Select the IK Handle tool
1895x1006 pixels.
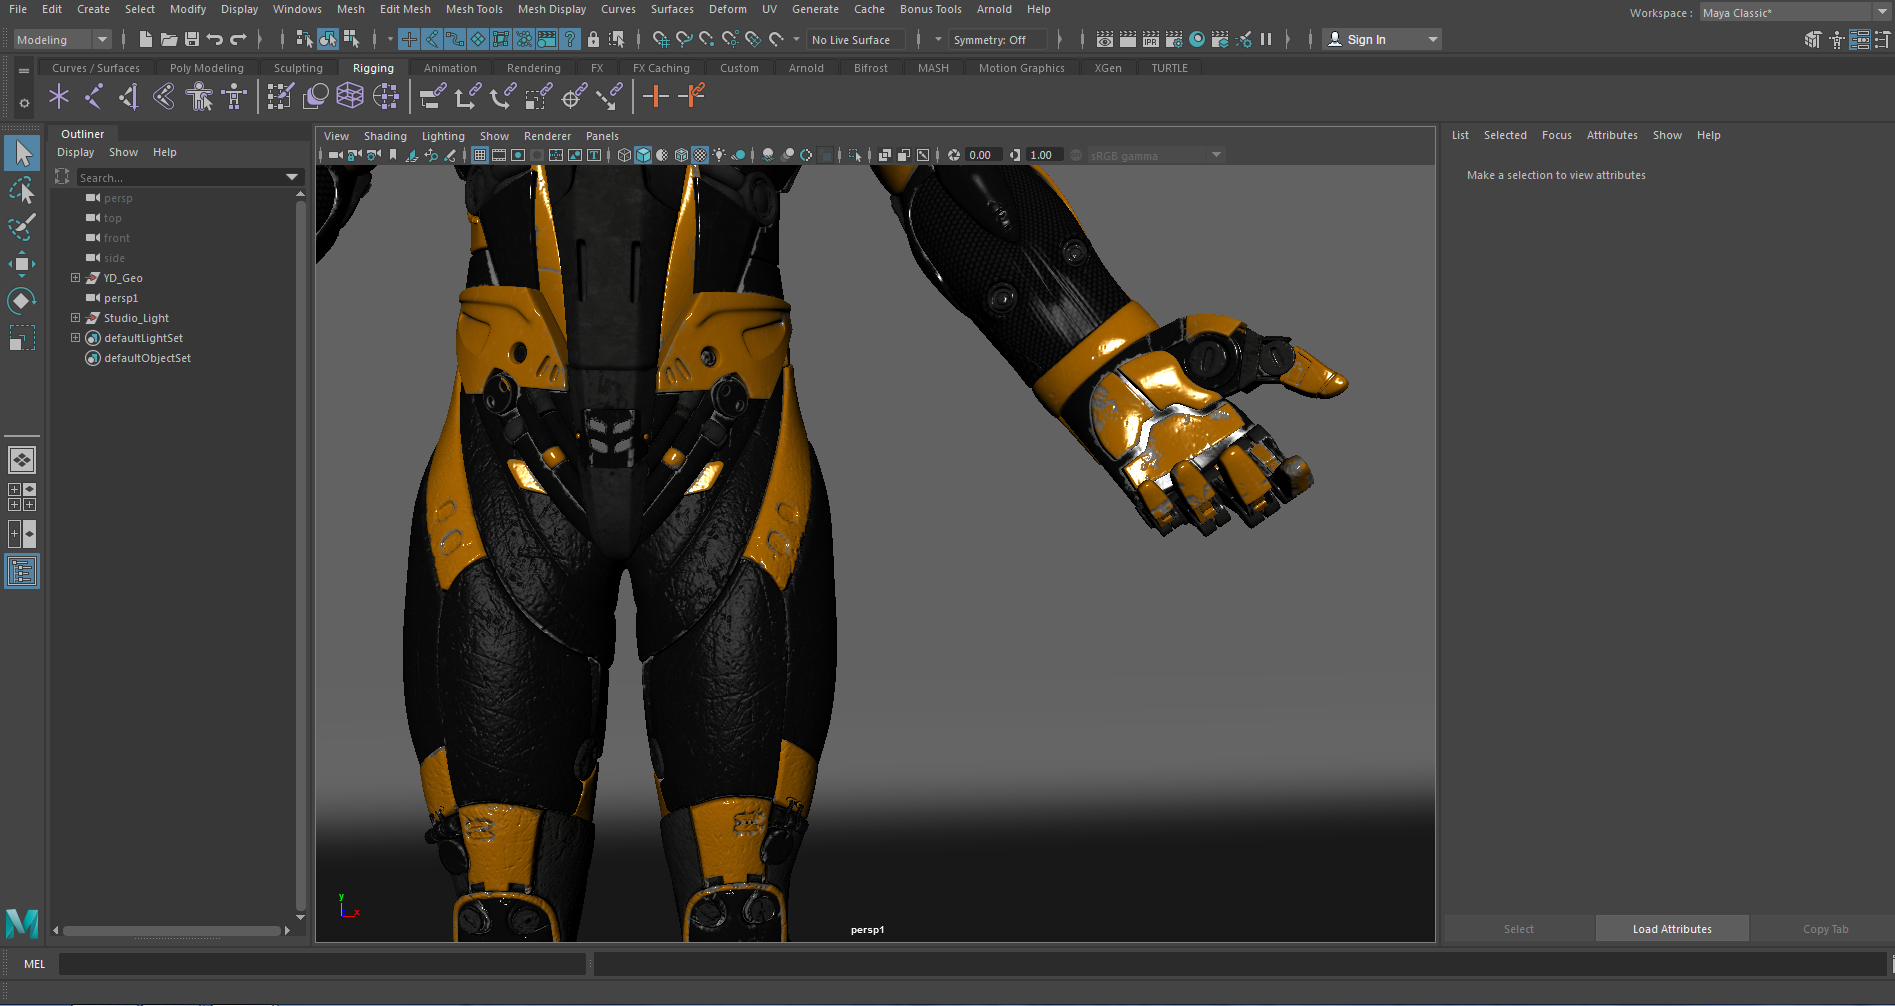(94, 96)
